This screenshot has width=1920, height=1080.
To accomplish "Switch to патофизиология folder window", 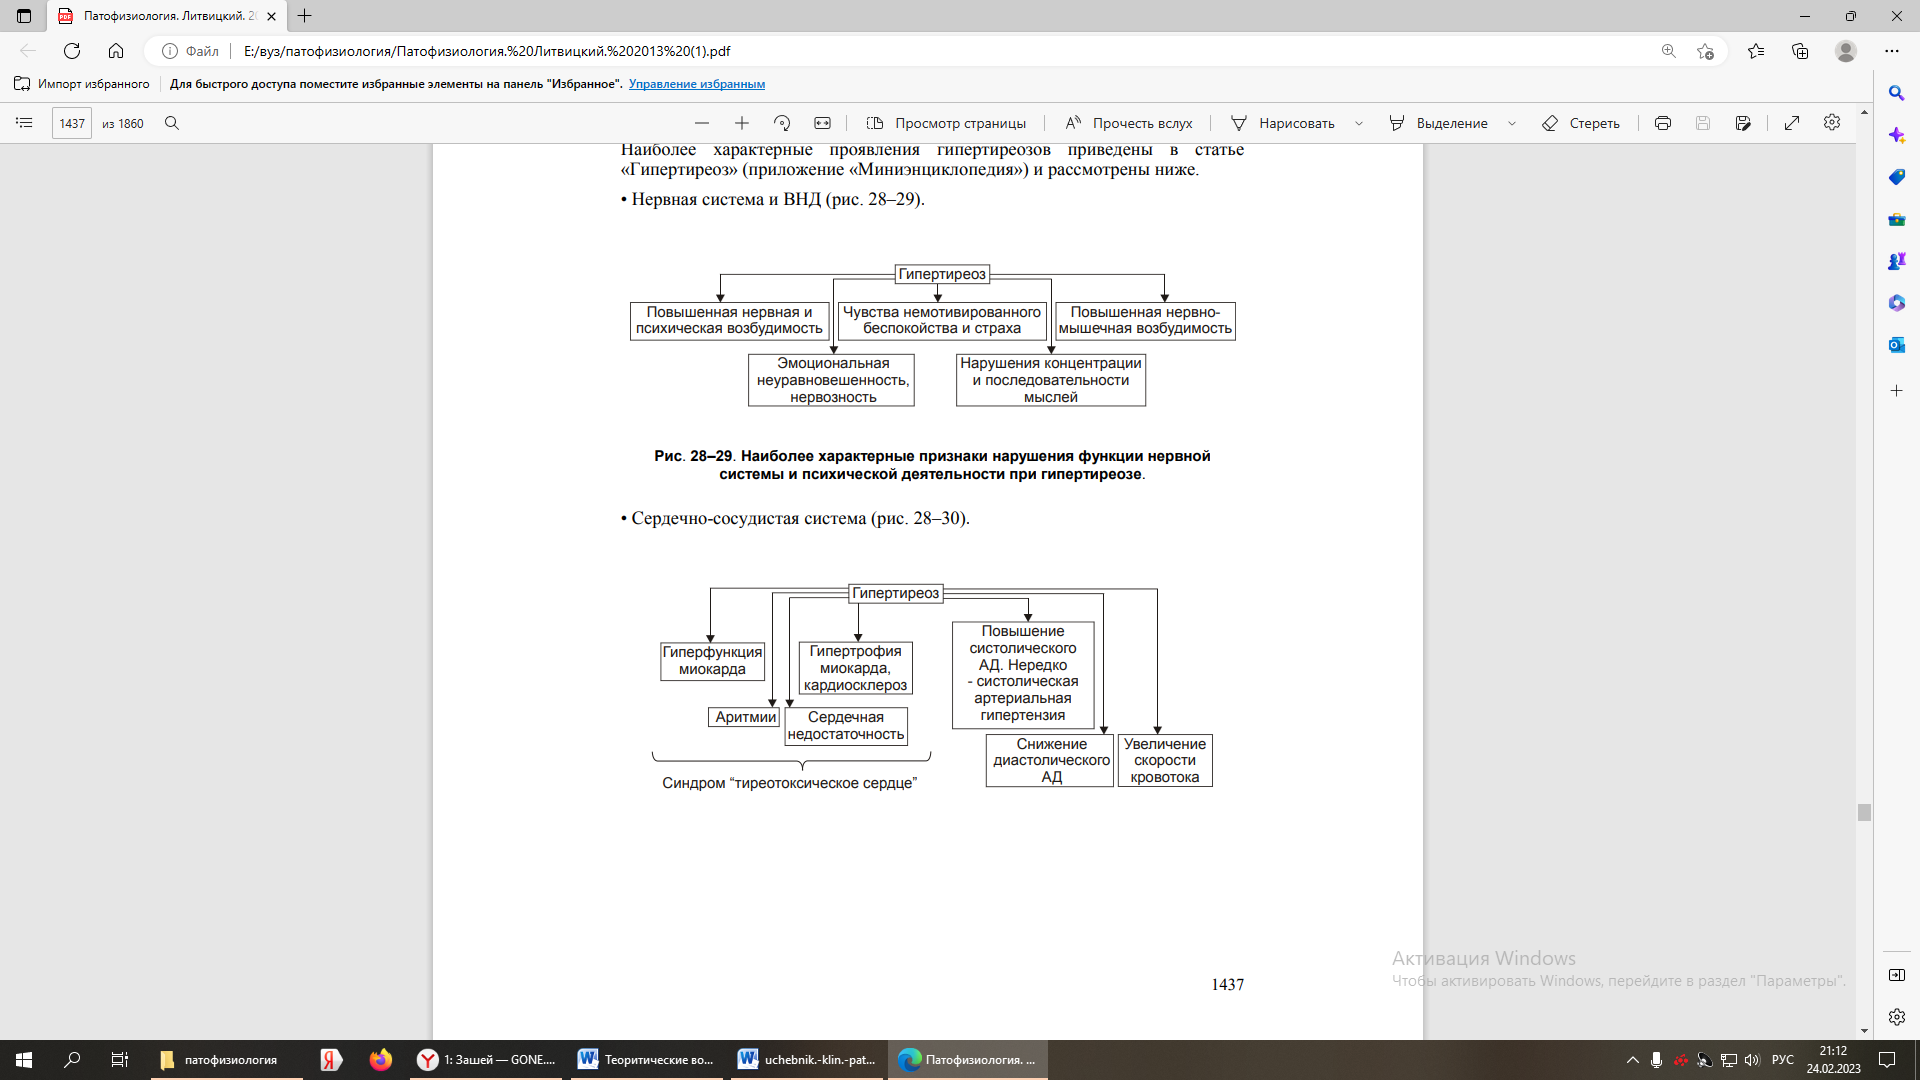I will click(227, 1060).
